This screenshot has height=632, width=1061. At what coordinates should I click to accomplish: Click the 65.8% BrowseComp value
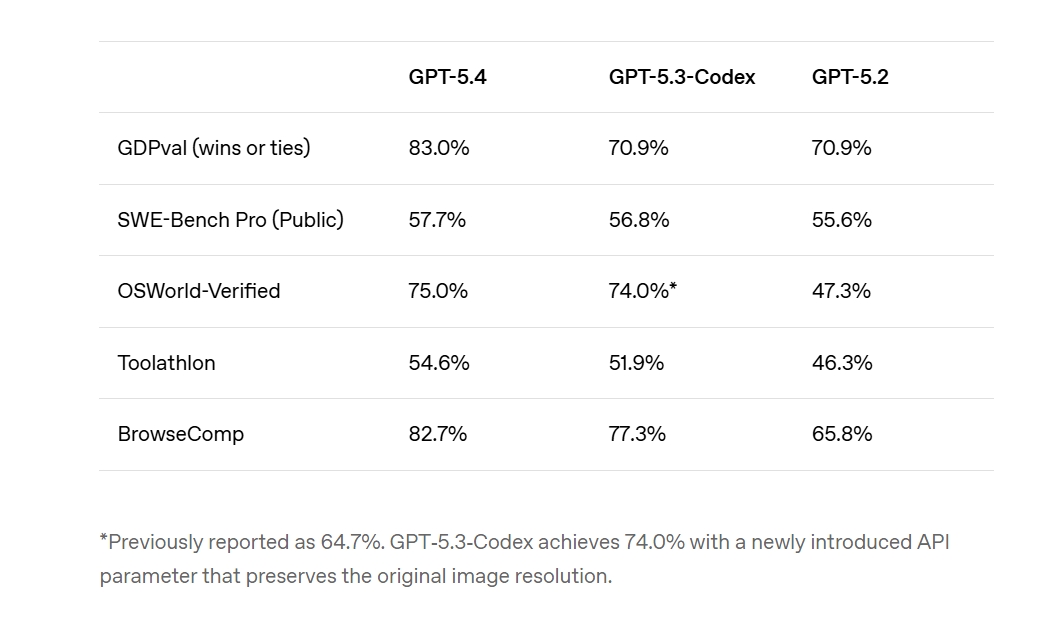coord(842,434)
